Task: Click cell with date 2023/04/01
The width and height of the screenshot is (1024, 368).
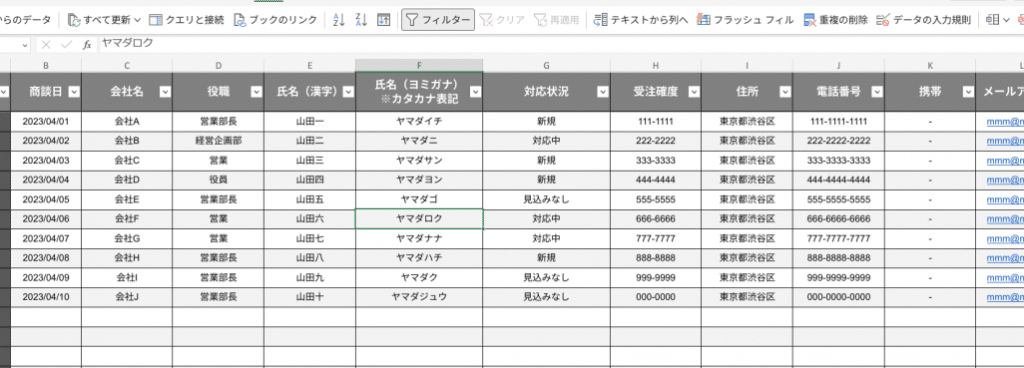Action: click(46, 122)
